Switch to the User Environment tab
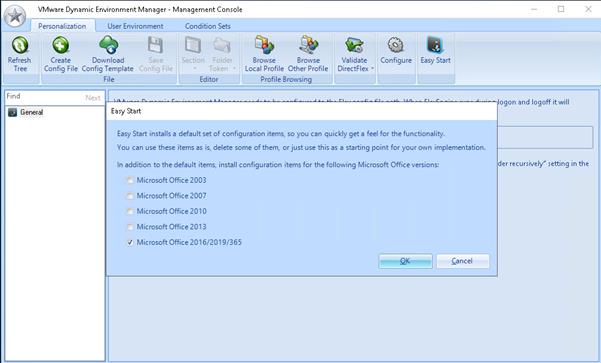601x363 pixels. click(135, 26)
